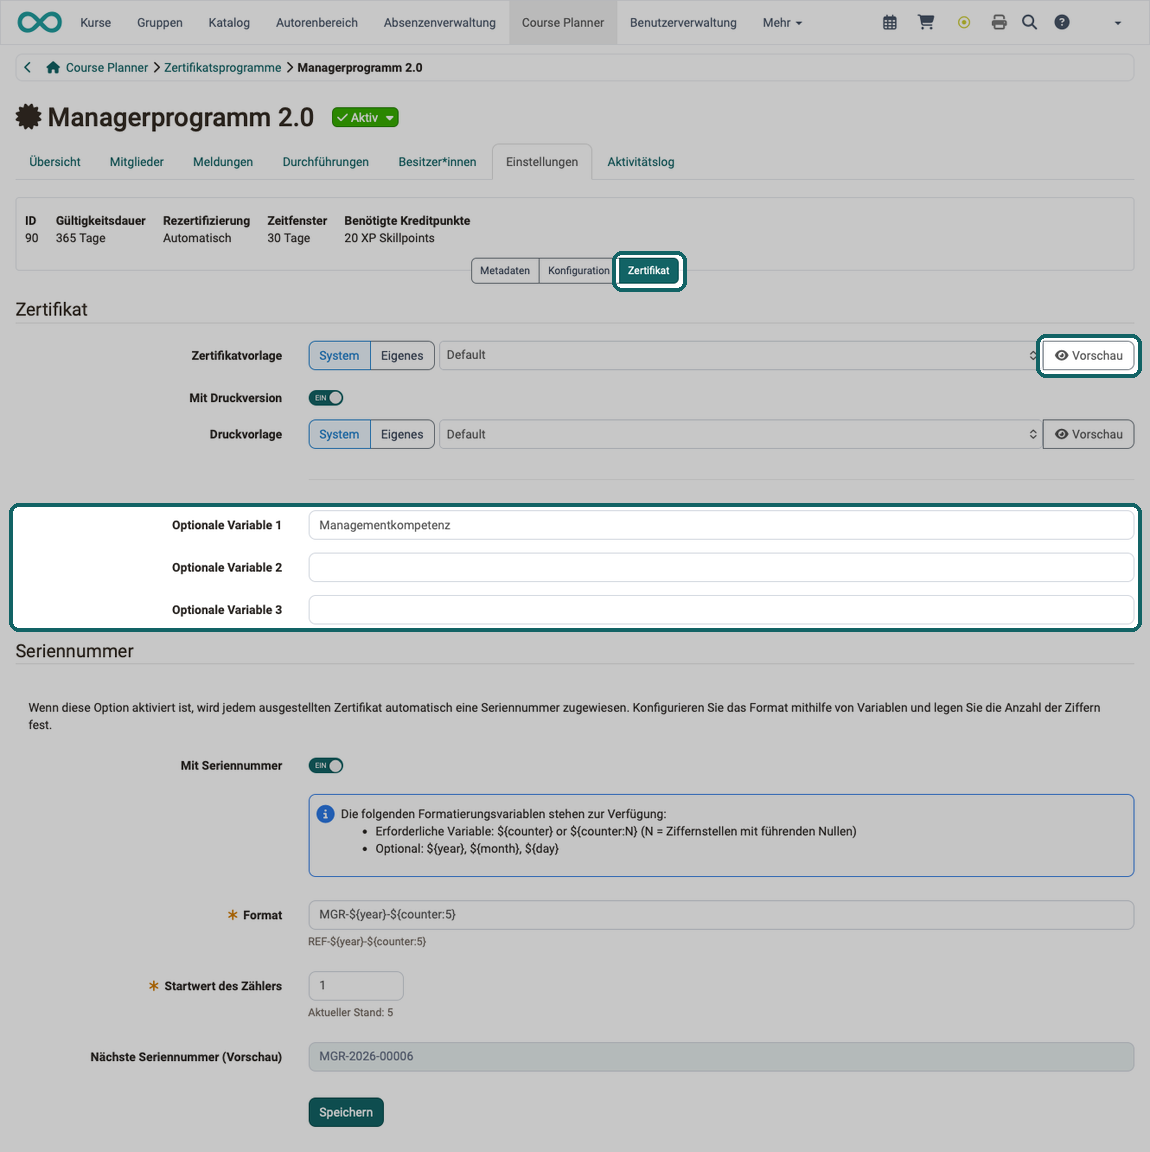
Task: Open the shopping cart icon
Action: (926, 22)
